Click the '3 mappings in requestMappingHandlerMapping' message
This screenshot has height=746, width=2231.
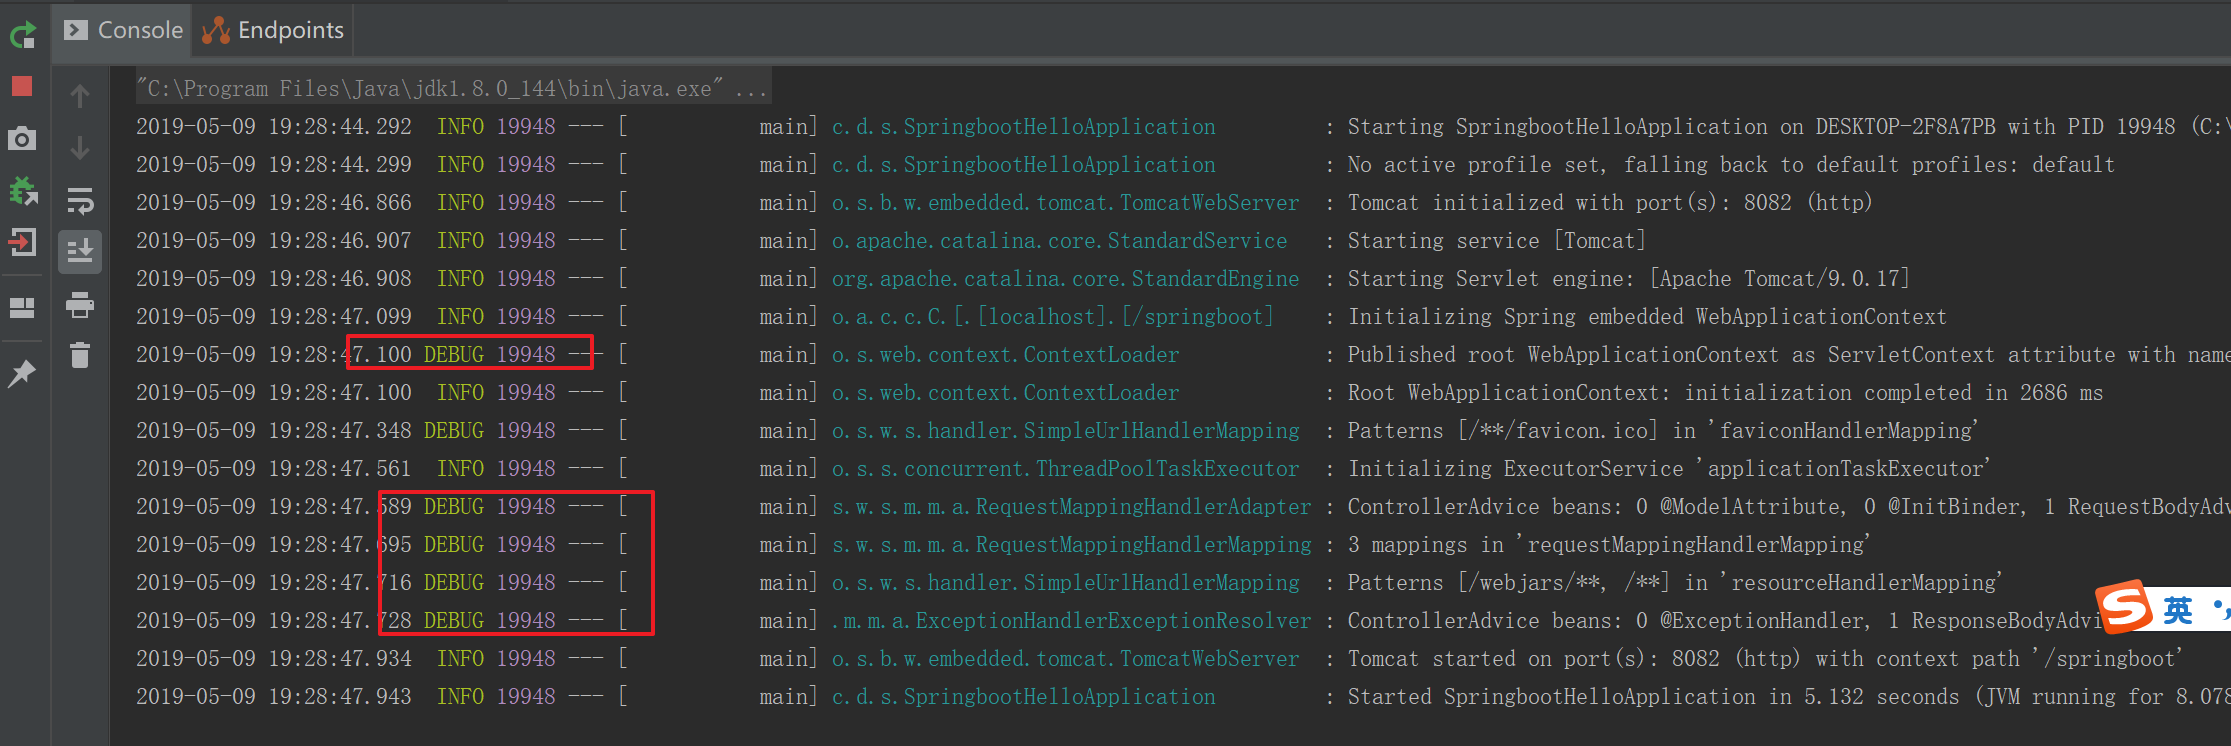[x=1608, y=545]
